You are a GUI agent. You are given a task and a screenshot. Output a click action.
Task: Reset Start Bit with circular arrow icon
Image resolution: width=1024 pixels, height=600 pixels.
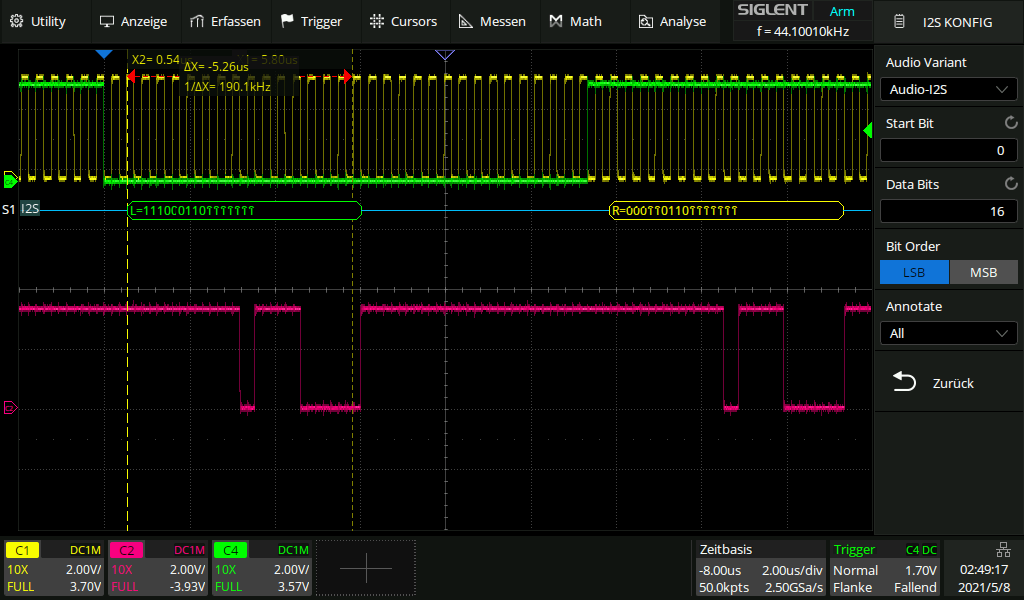[1010, 124]
